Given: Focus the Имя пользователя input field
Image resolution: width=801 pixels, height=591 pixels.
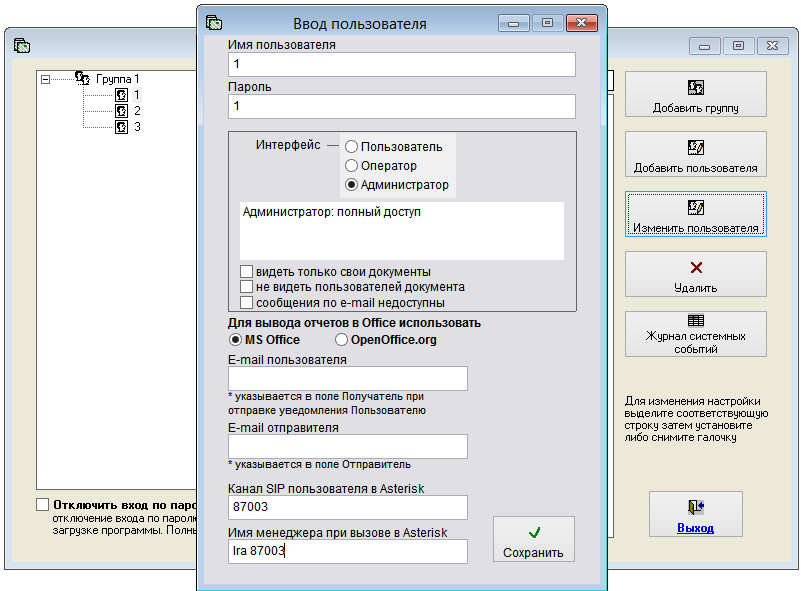Looking at the screenshot, I should click(402, 64).
